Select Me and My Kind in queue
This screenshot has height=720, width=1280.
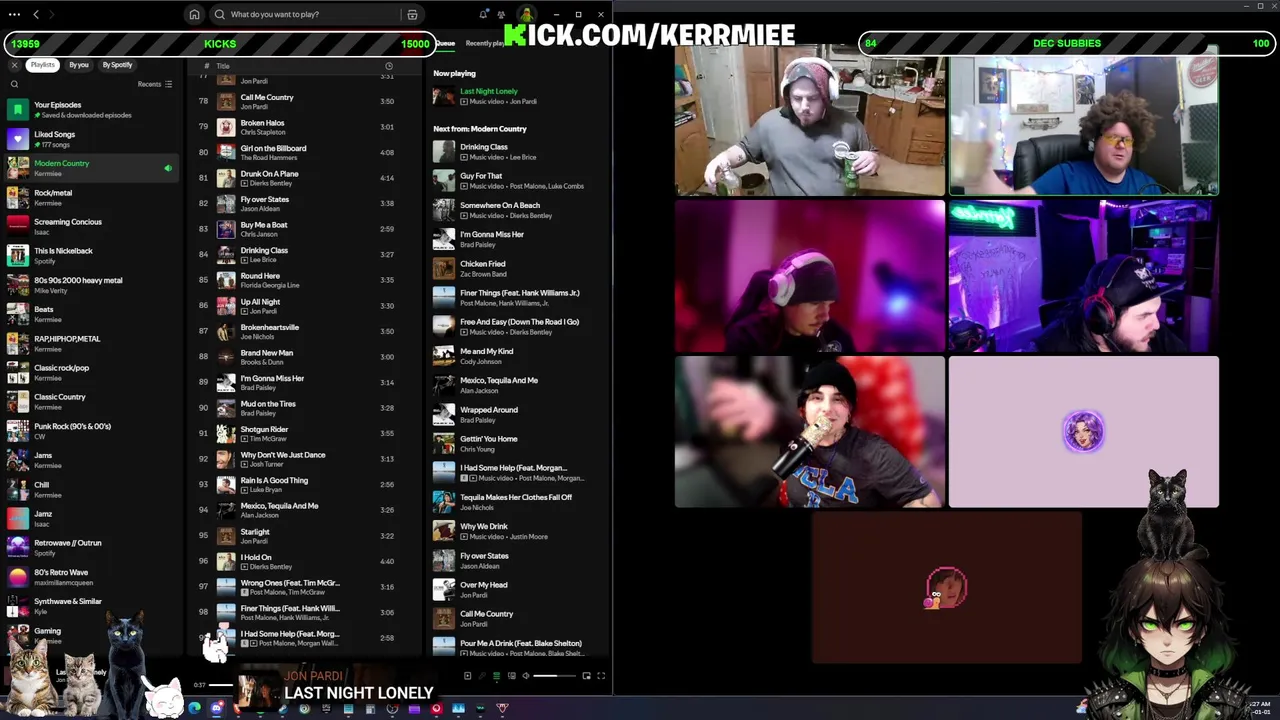tap(518, 356)
